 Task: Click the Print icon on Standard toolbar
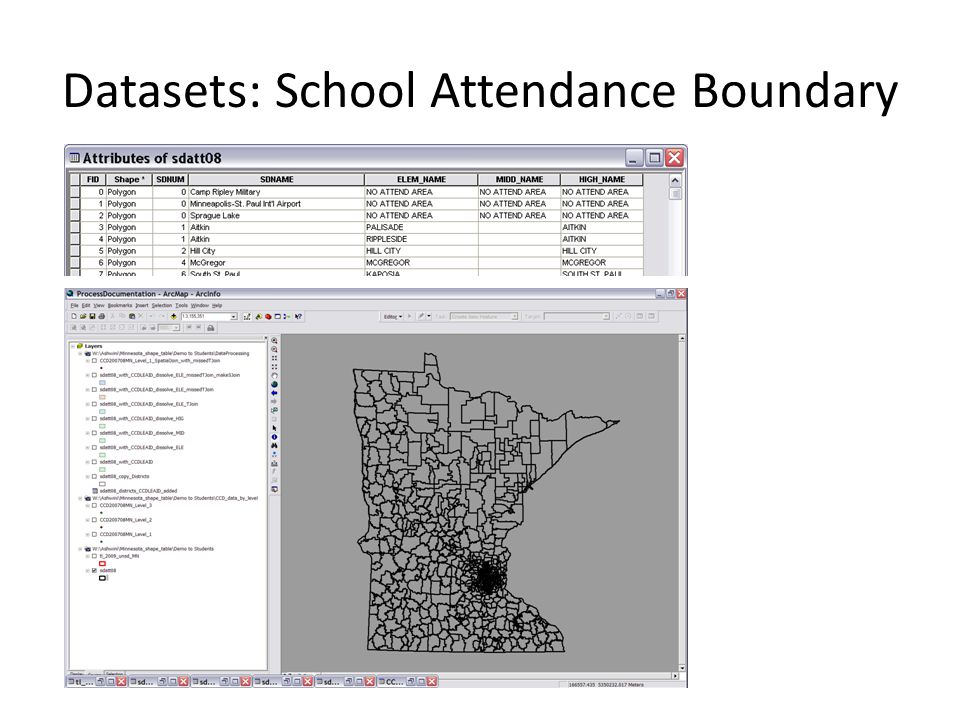102,317
